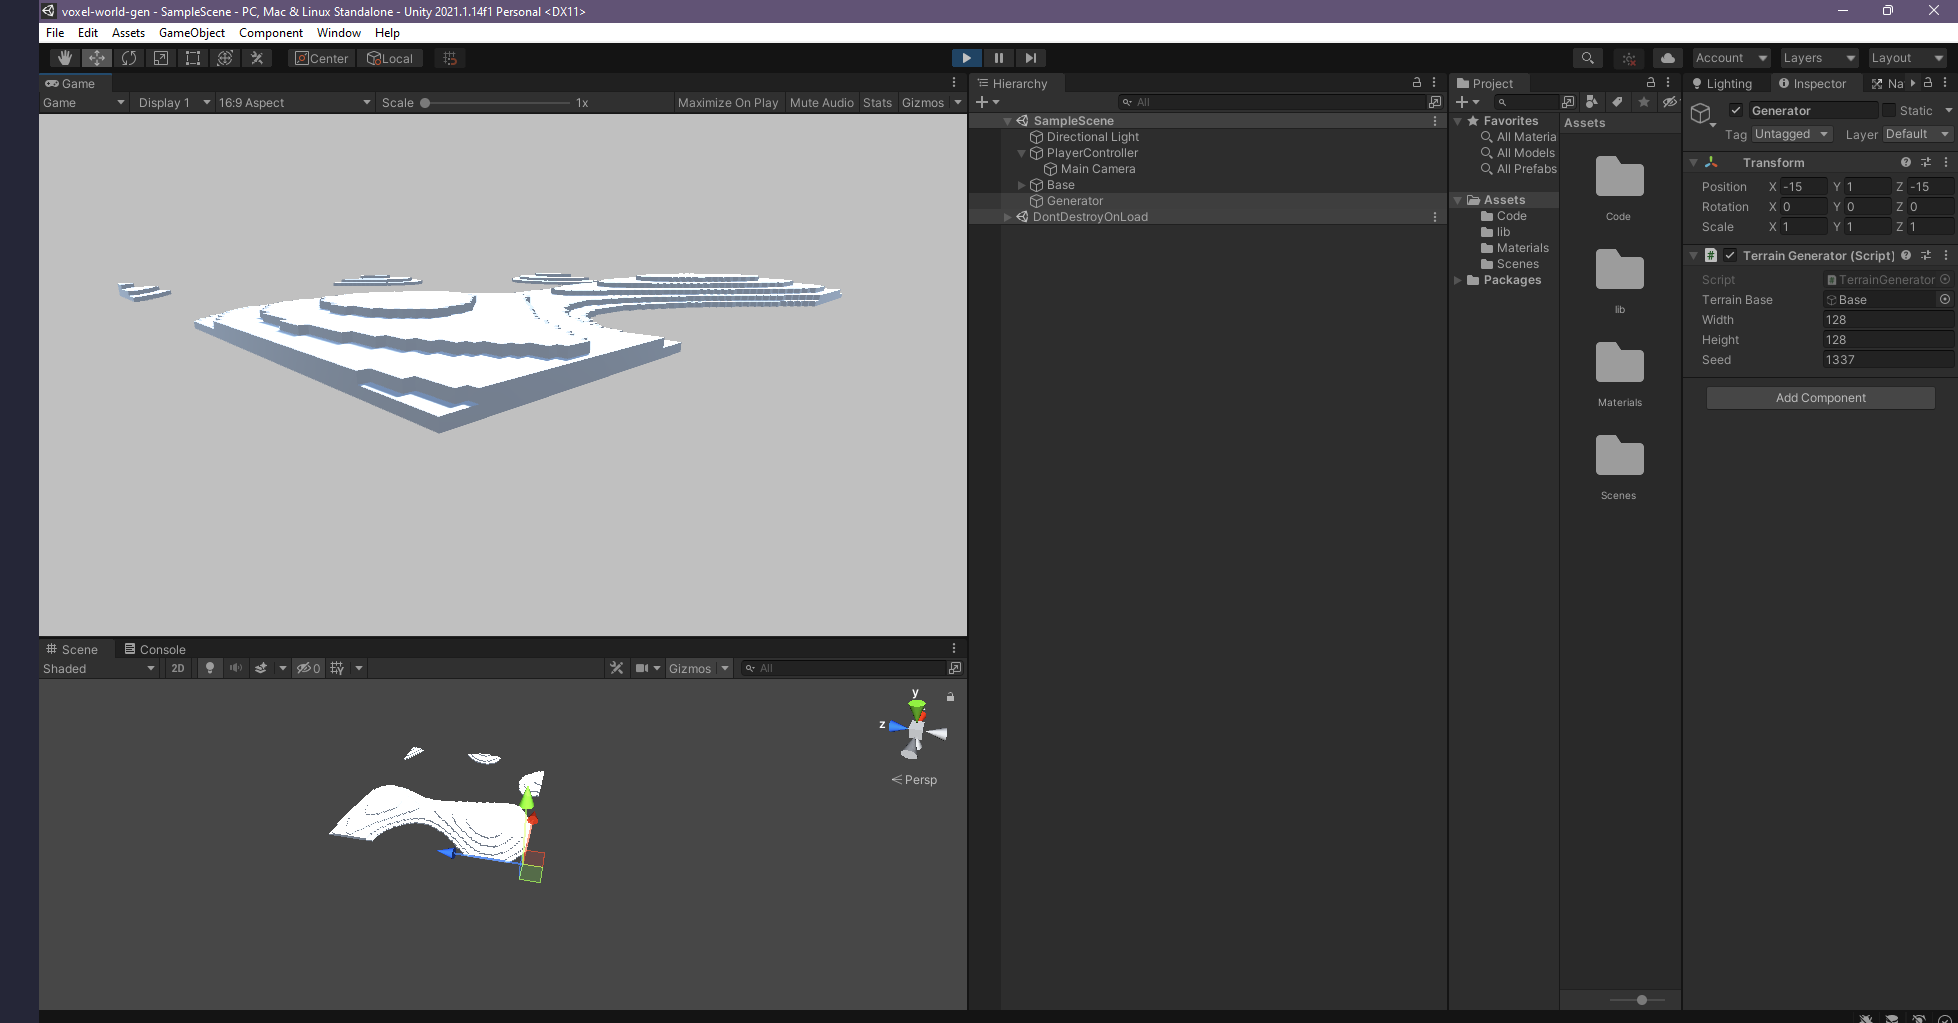This screenshot has height=1023, width=1958.
Task: Click the Step frame button
Action: [1030, 58]
